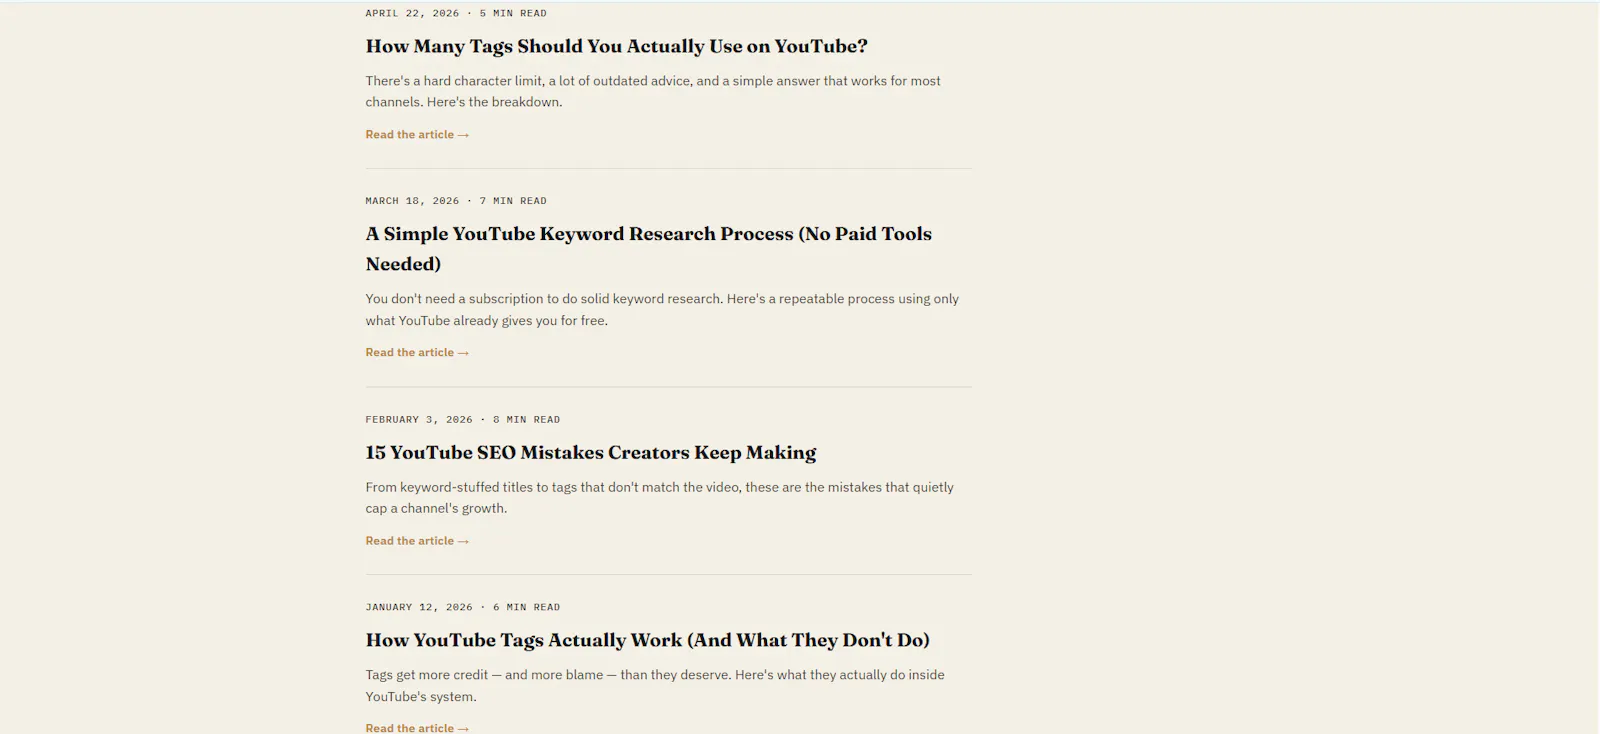Click the 'APRIL 22, 2026 · 5 MIN READ' line
Viewport: 1600px width, 734px height.
[x=456, y=13]
